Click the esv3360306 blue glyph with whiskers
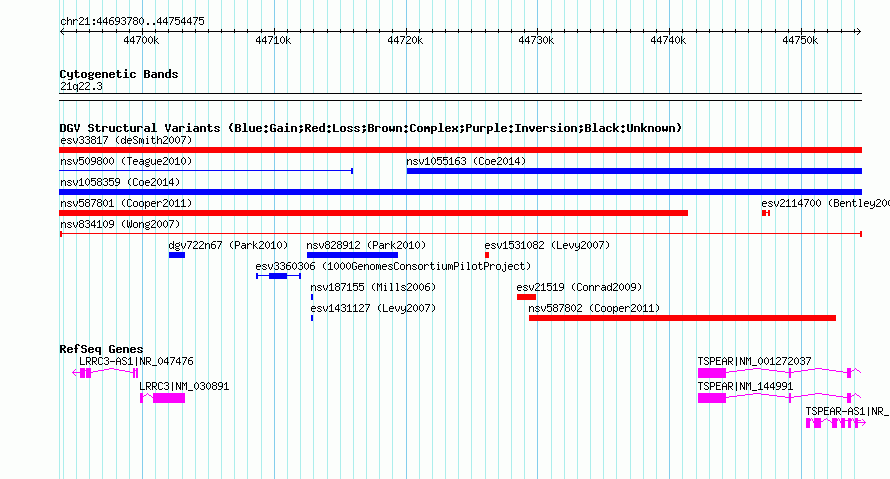Screen dimensions: 890x479 (278, 276)
